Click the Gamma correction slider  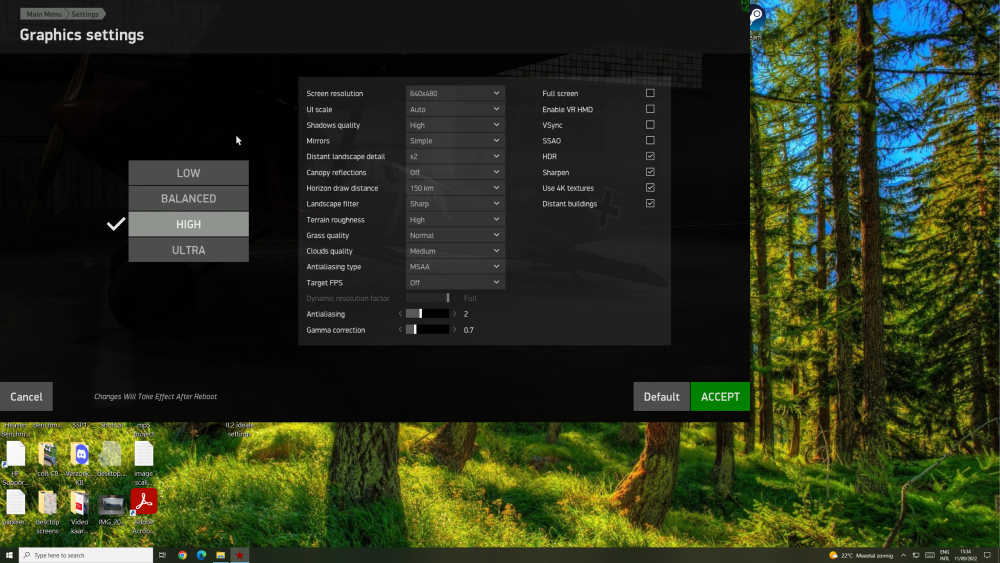pos(427,330)
